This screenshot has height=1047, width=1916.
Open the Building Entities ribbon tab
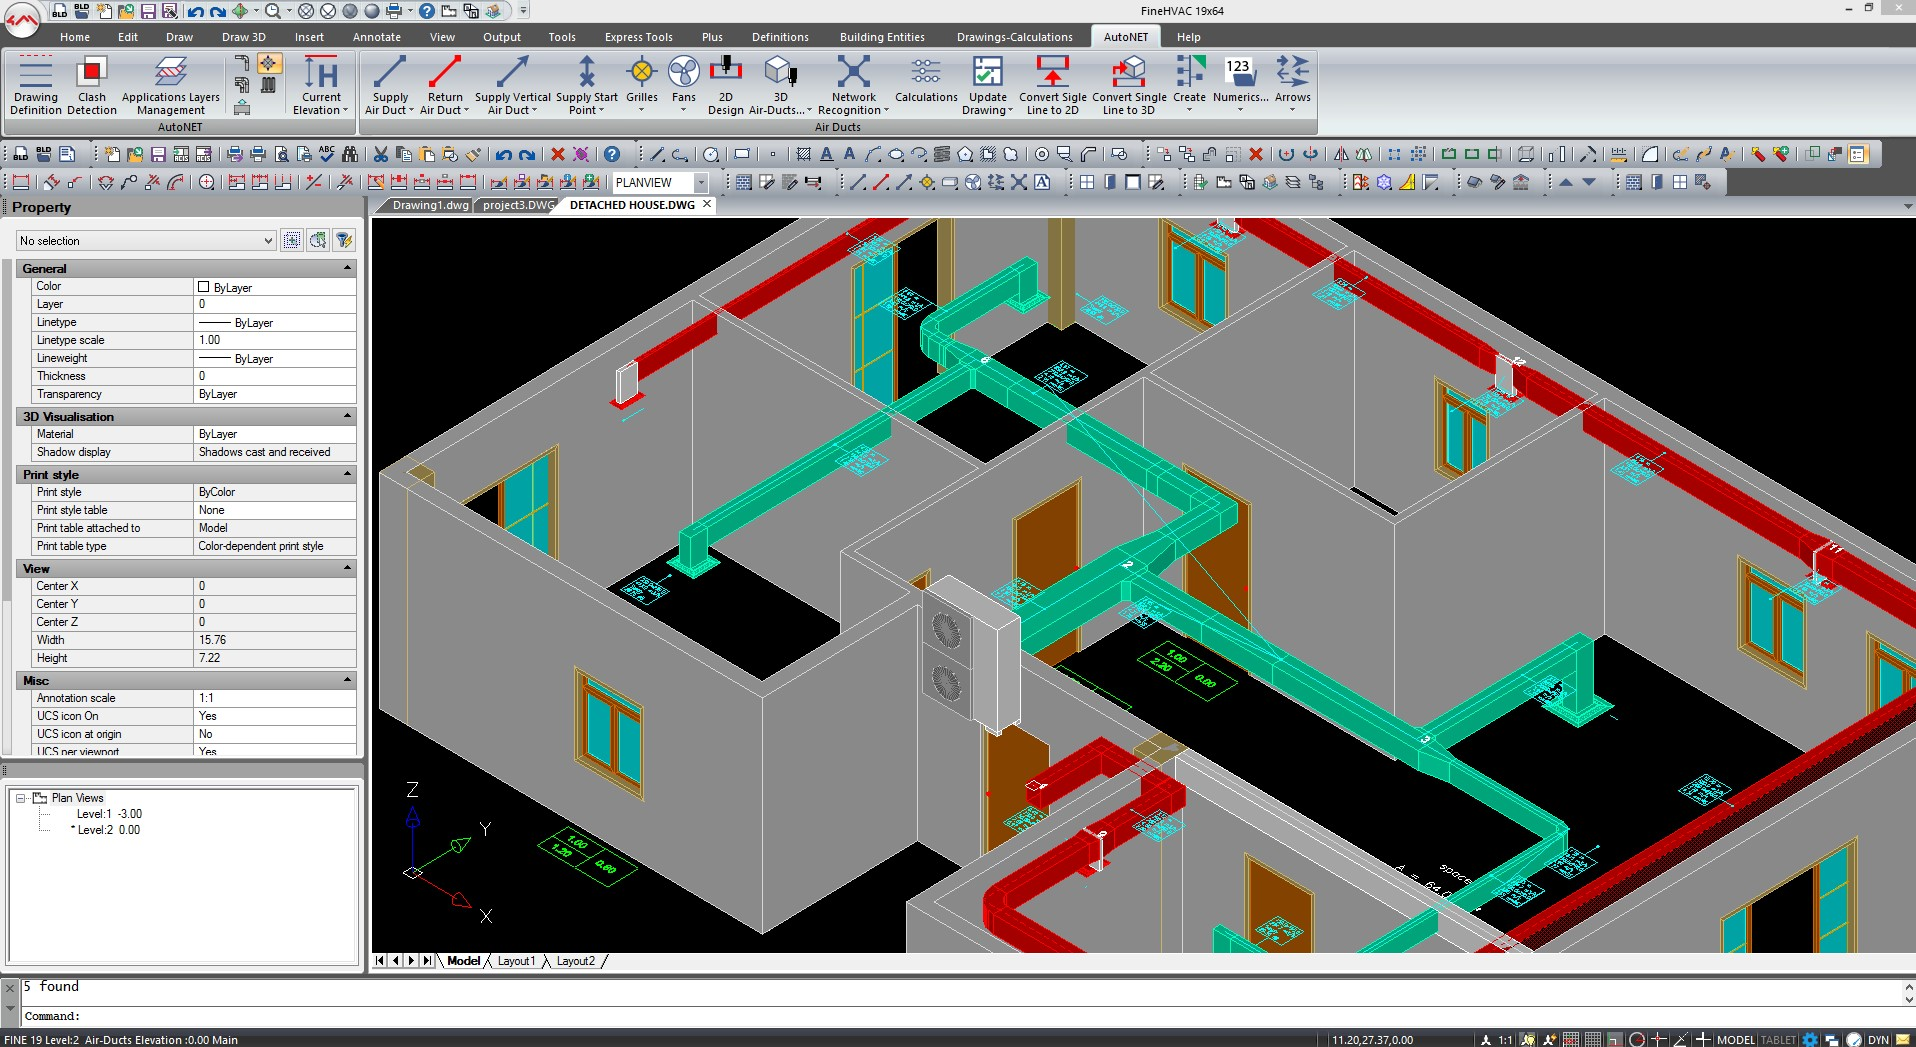(881, 37)
